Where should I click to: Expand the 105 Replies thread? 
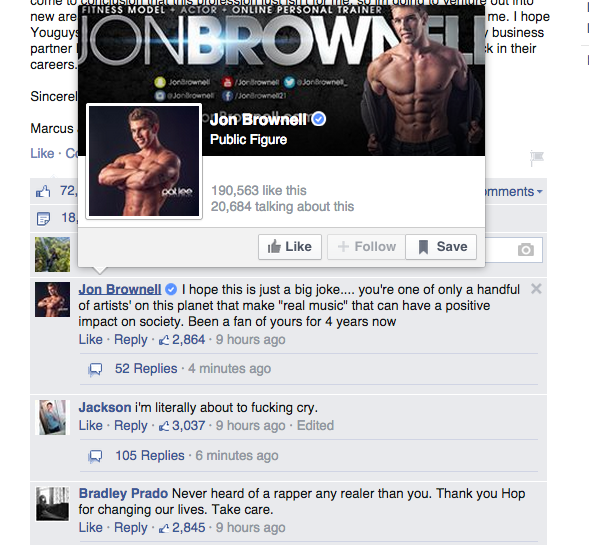coord(150,456)
